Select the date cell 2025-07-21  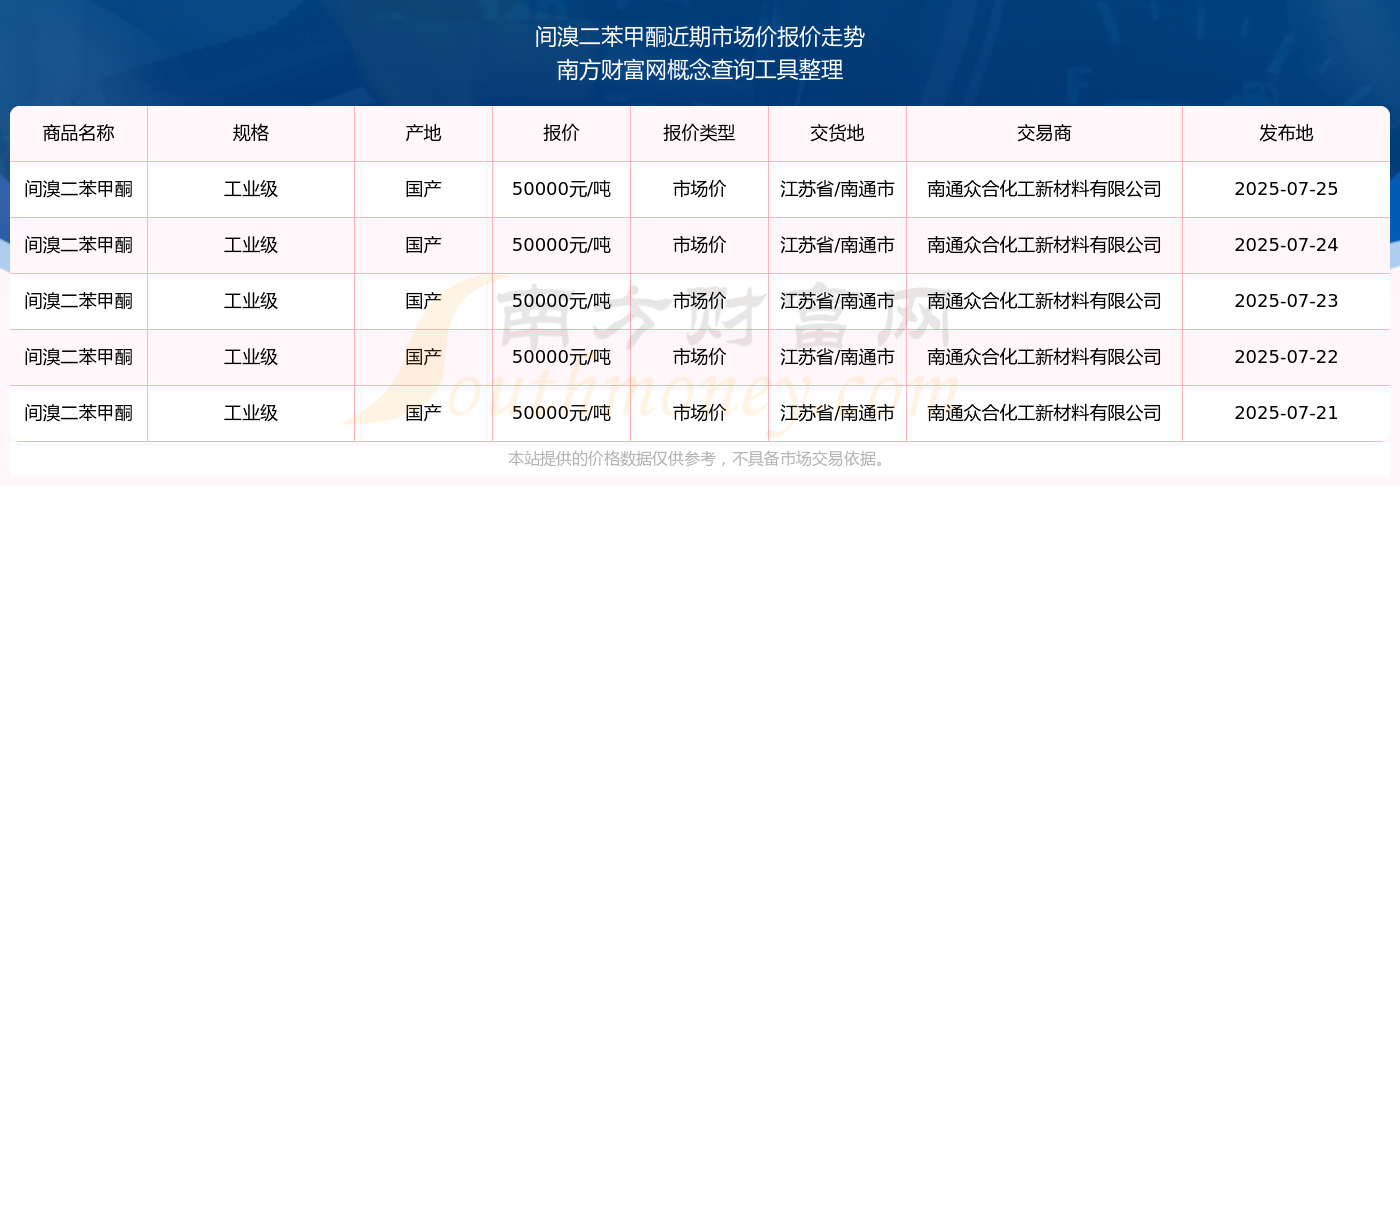point(1286,413)
